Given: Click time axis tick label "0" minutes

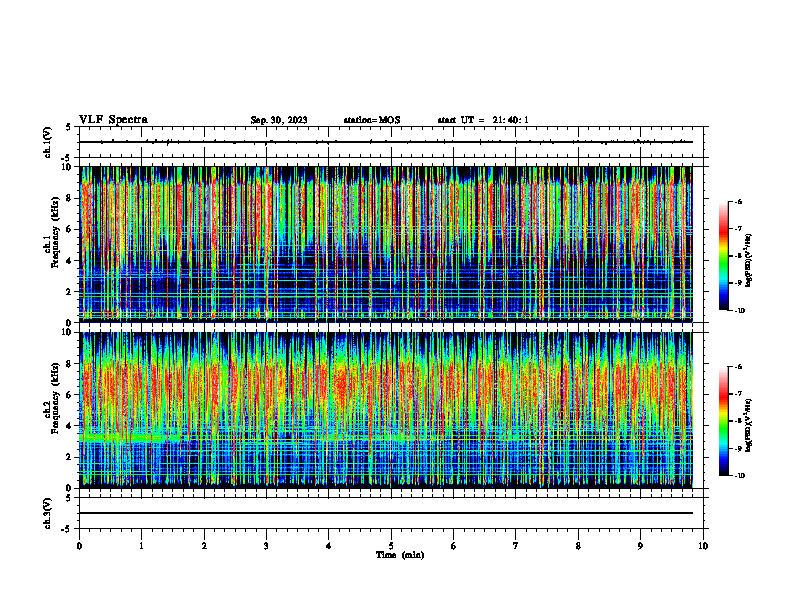Looking at the screenshot, I should coord(79,546).
